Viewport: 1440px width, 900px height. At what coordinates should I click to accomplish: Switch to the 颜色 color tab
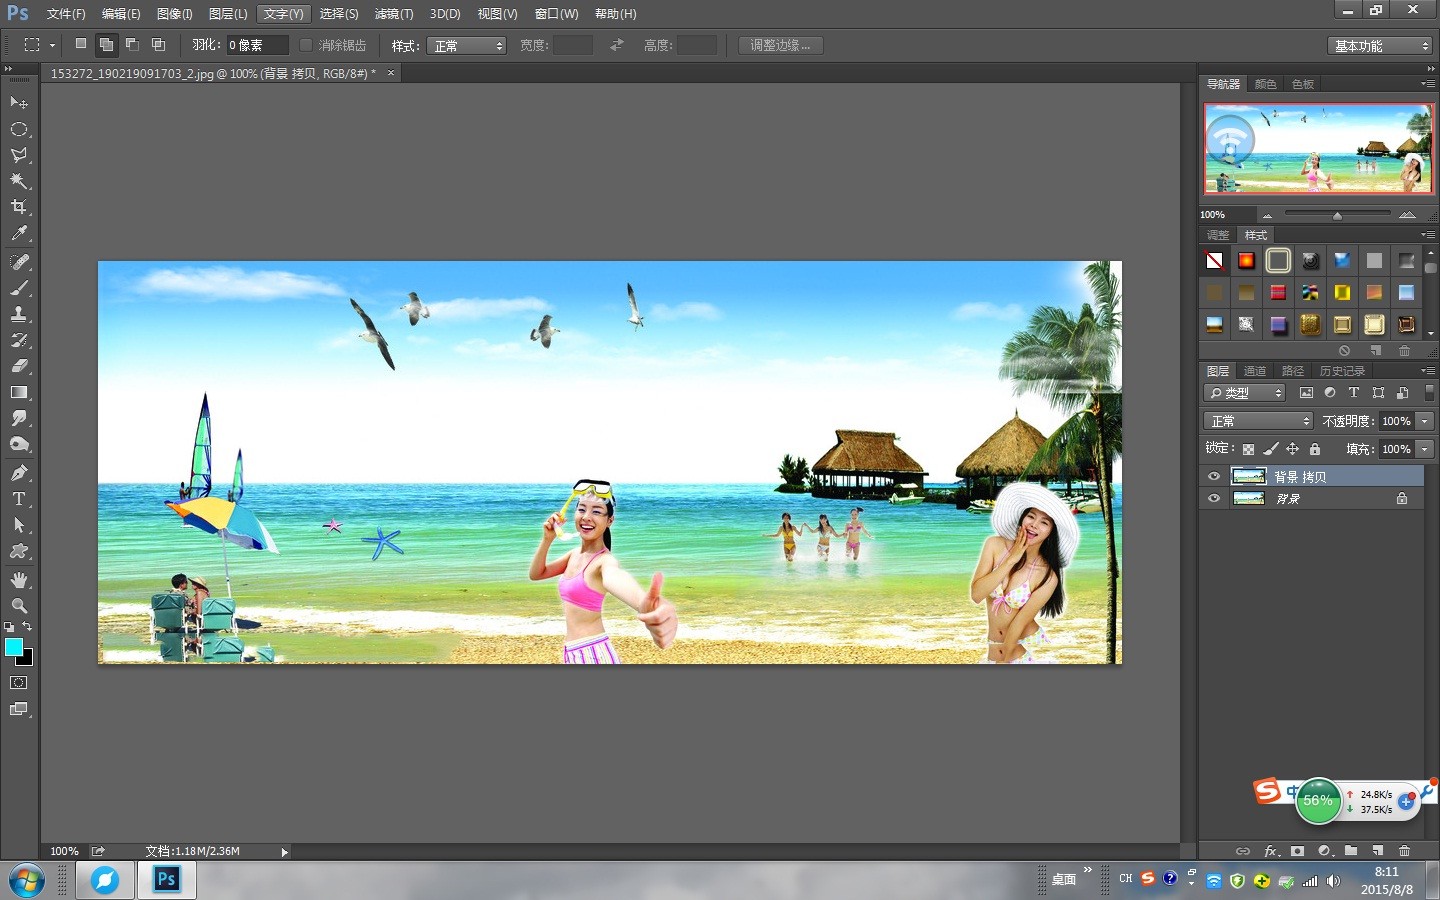point(1265,84)
